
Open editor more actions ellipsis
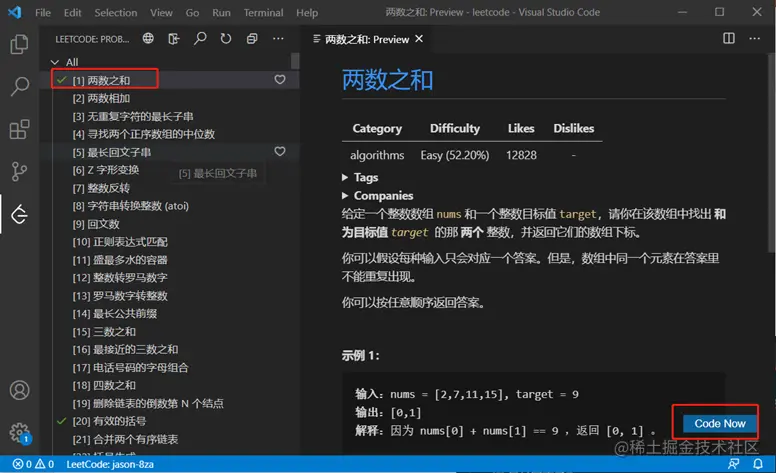(754, 38)
